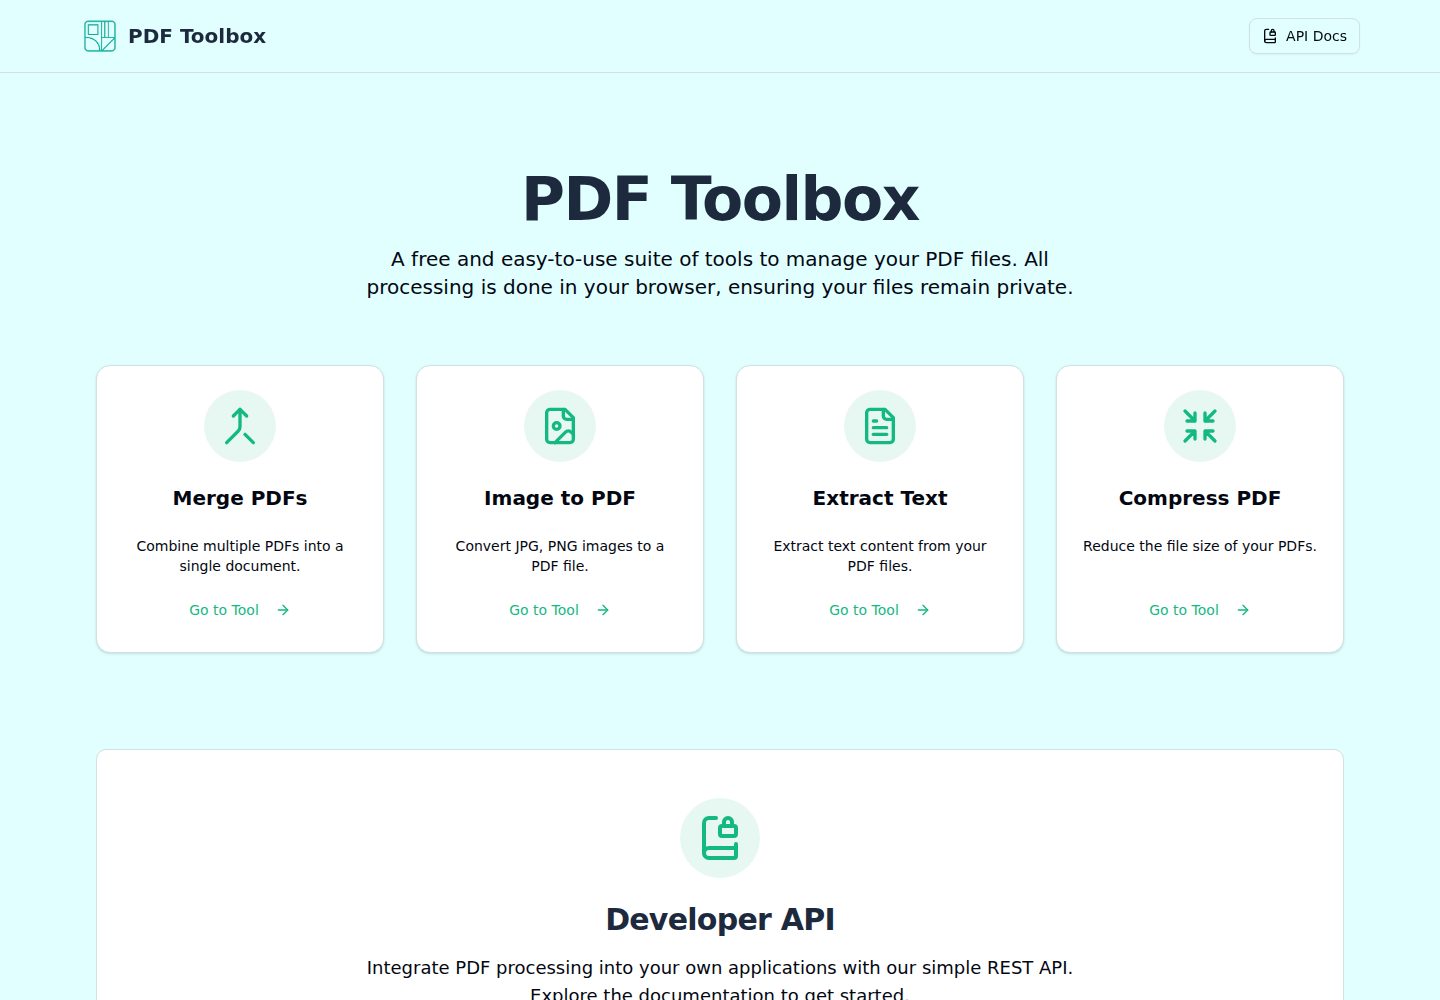Image resolution: width=1440 pixels, height=1000 pixels.
Task: Click the Image to PDF file icon
Action: pos(560,426)
